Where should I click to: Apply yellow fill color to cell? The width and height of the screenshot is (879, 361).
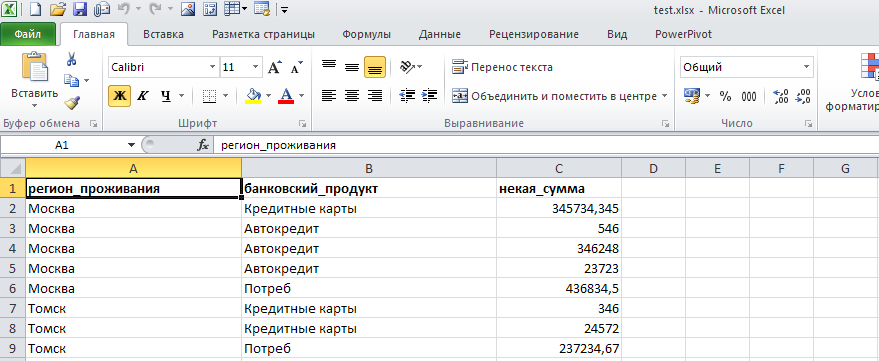[x=254, y=96]
